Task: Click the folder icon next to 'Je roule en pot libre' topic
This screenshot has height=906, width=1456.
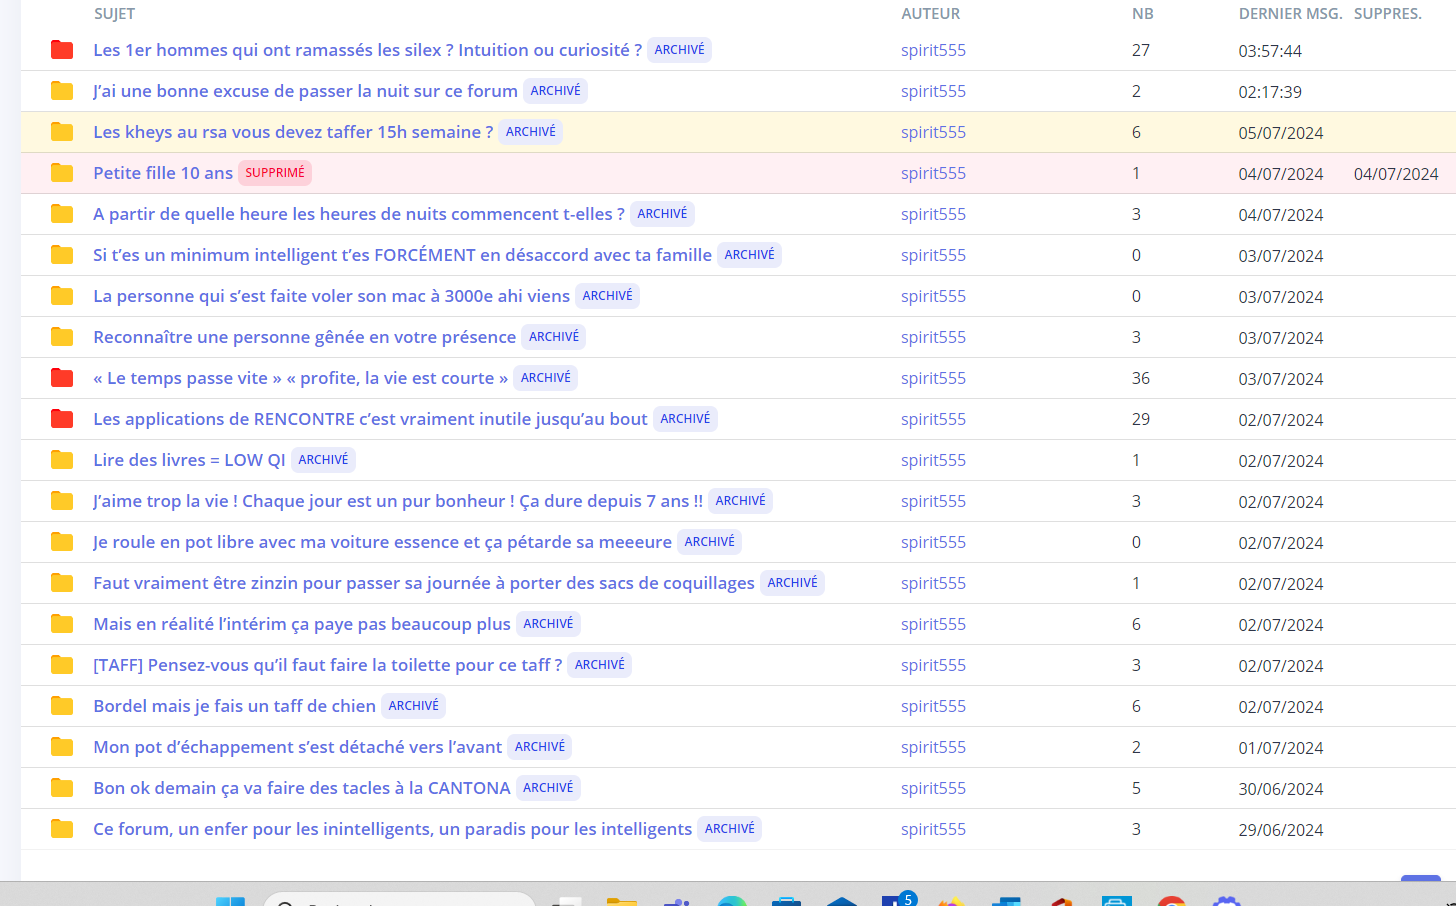Action: click(62, 542)
